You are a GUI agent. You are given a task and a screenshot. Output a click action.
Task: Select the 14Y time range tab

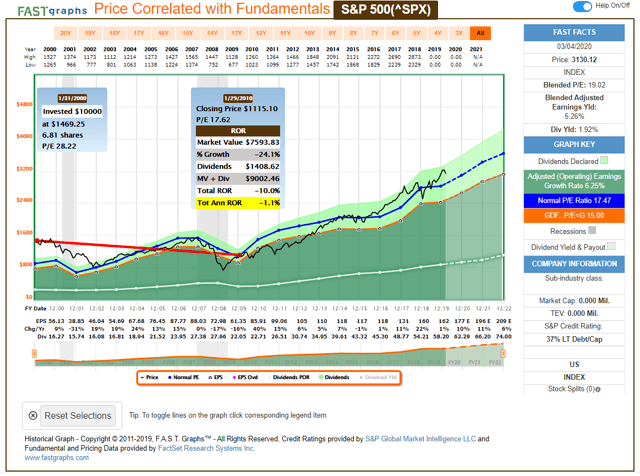tap(212, 33)
